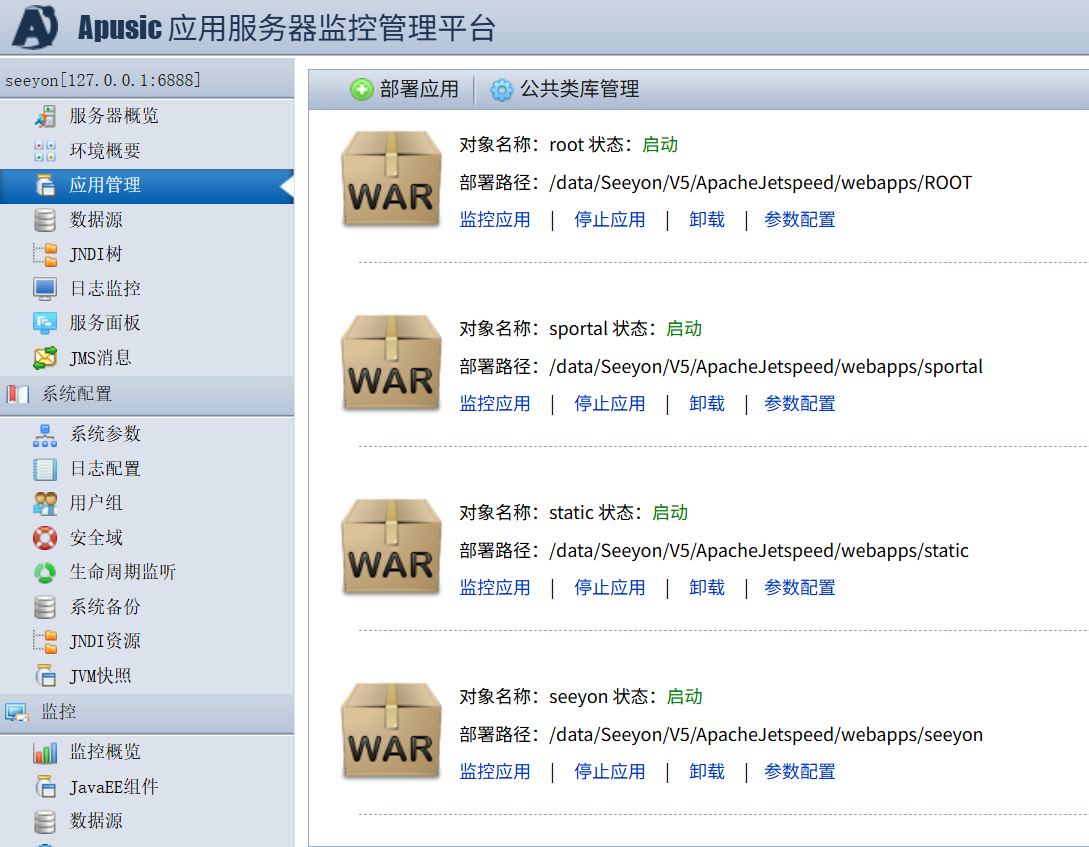Click 卸载 link for root
This screenshot has height=847, width=1089.
click(706, 220)
